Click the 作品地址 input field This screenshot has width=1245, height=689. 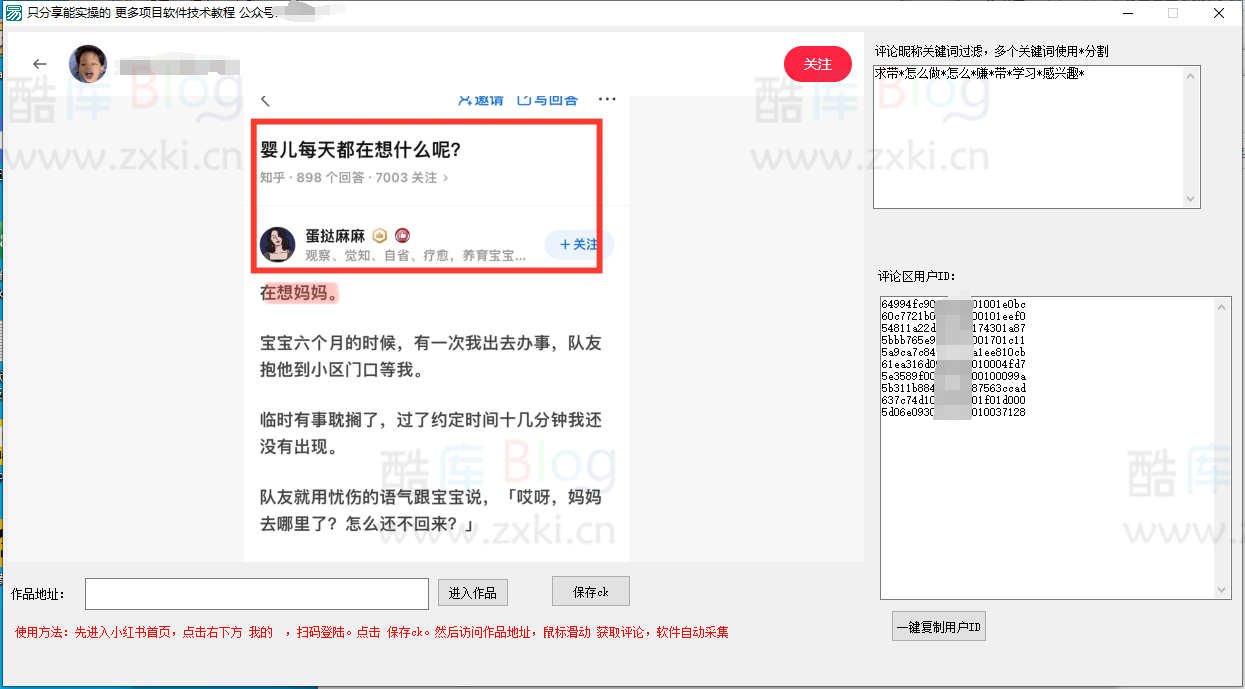point(255,593)
